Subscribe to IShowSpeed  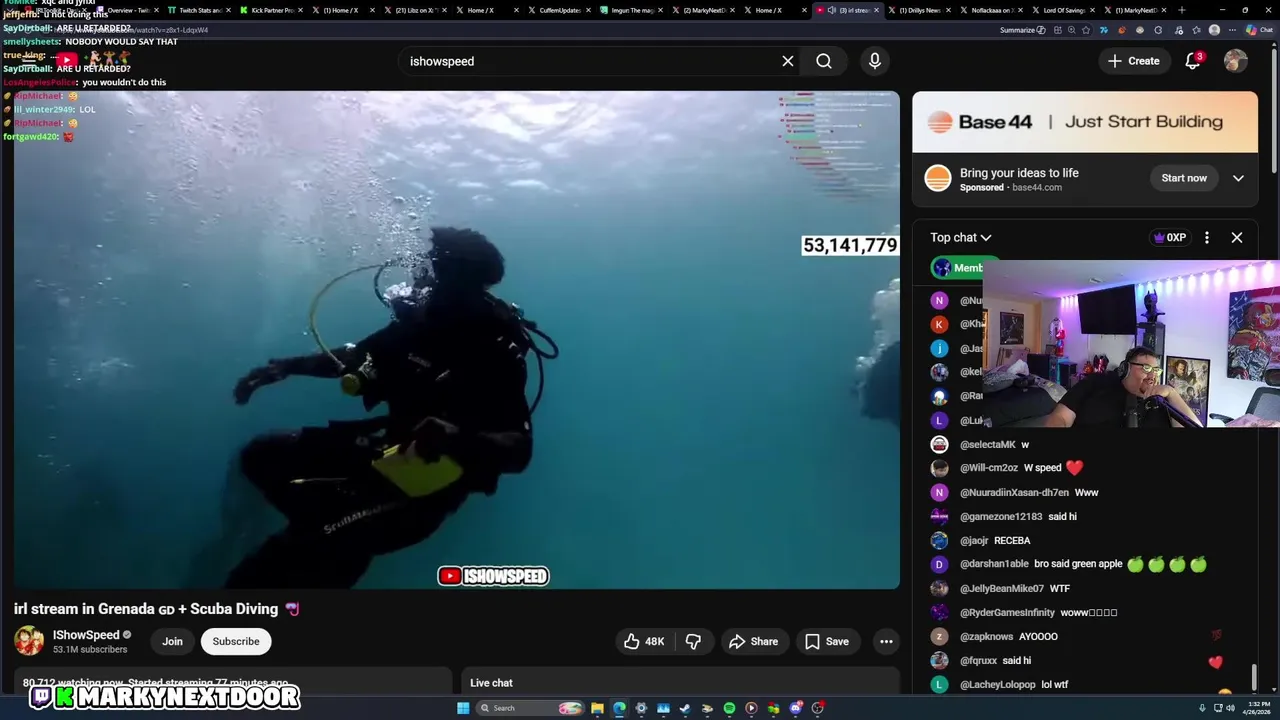236,641
